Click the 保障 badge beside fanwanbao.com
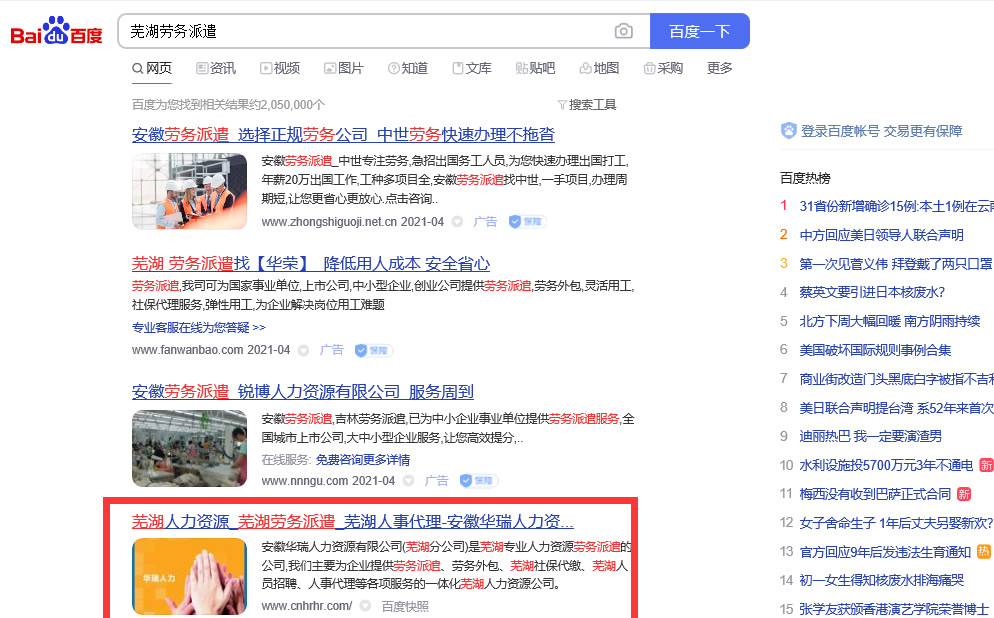Viewport: 994px width, 618px height. tap(373, 350)
